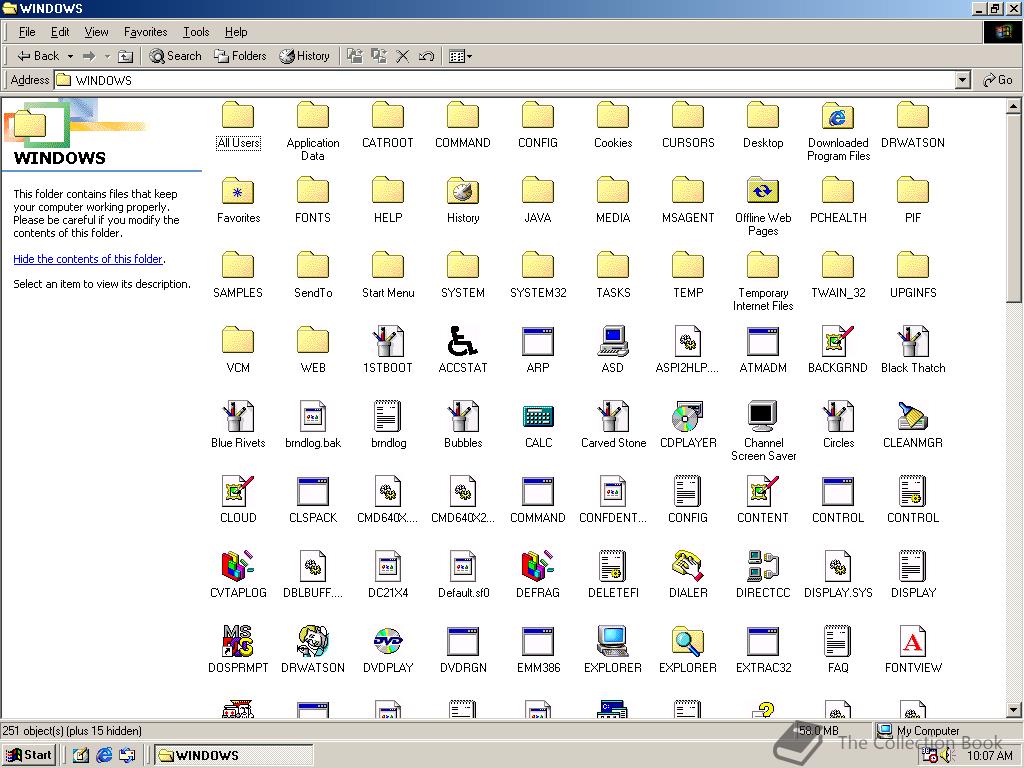This screenshot has height=768, width=1024.
Task: Expand the Address bar dropdown arrow
Action: coord(962,80)
